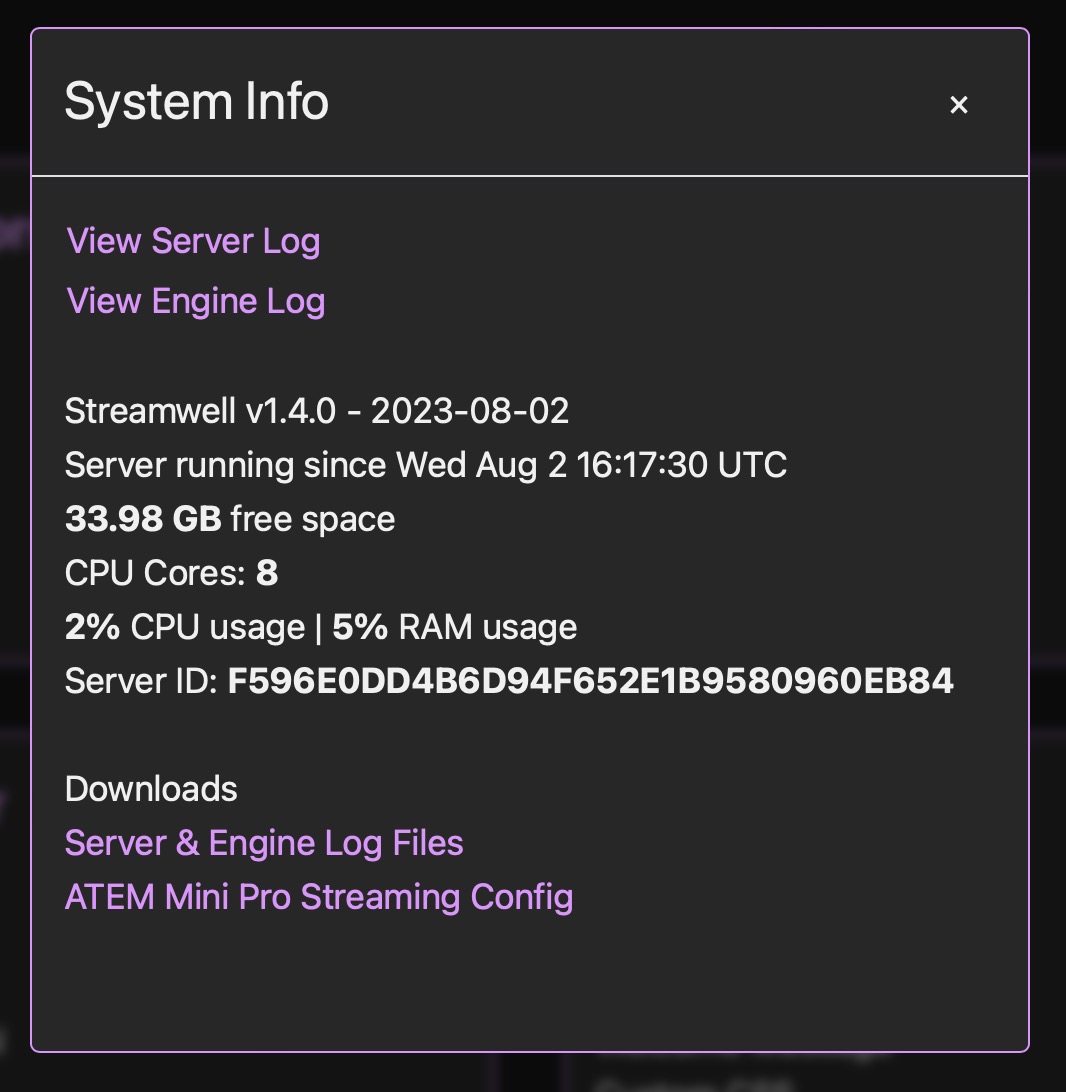
Task: Download ATEM Mini Pro Streaming Config
Action: pyautogui.click(x=319, y=897)
